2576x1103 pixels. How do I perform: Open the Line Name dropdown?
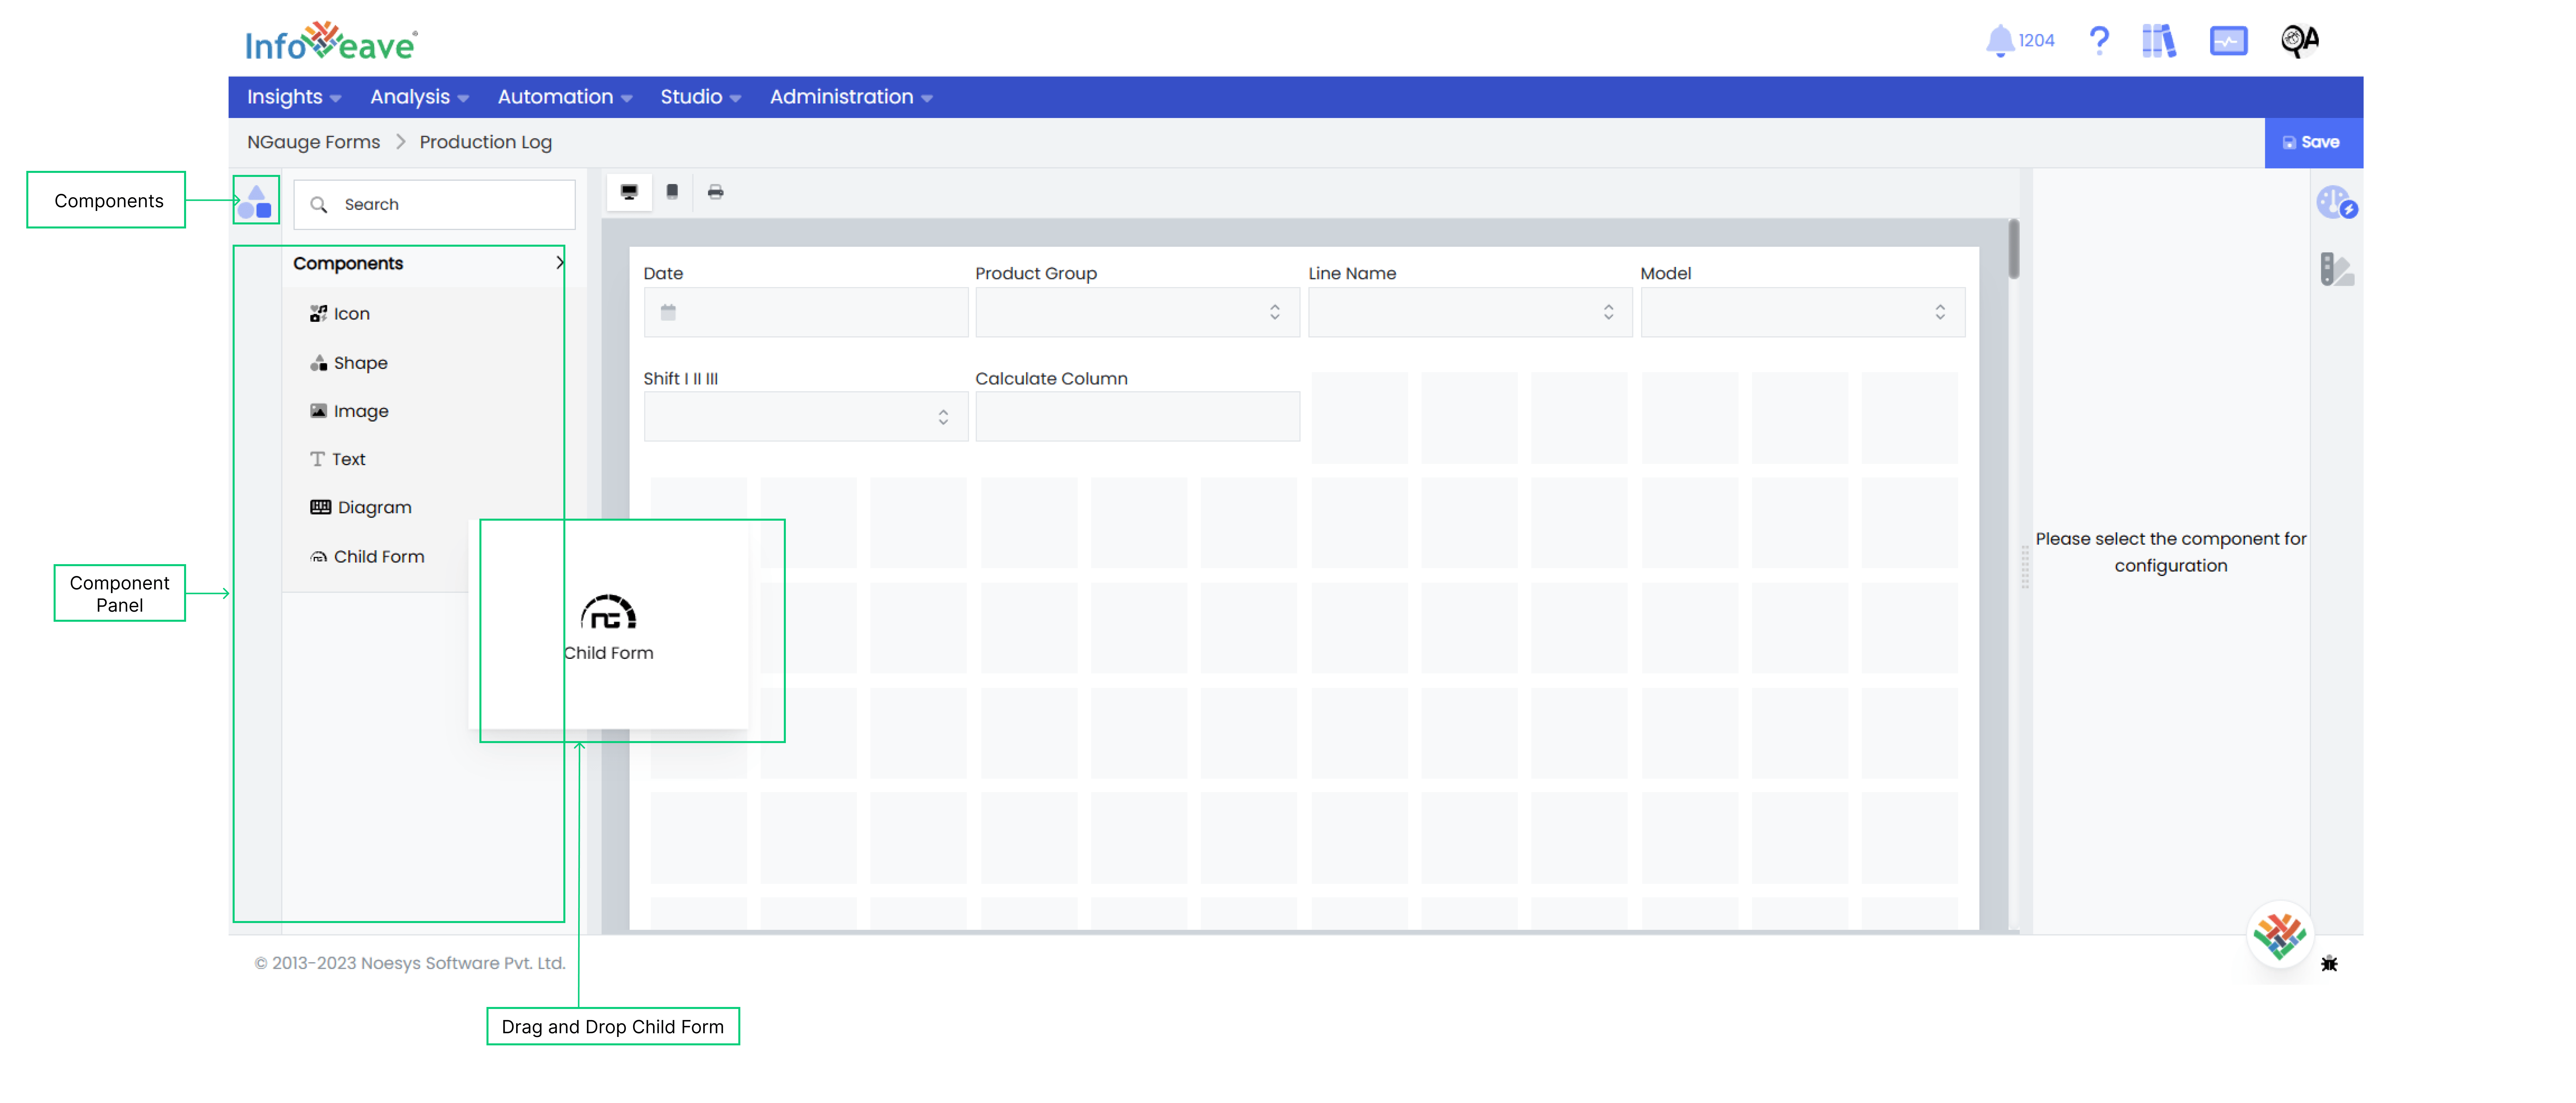point(1470,313)
